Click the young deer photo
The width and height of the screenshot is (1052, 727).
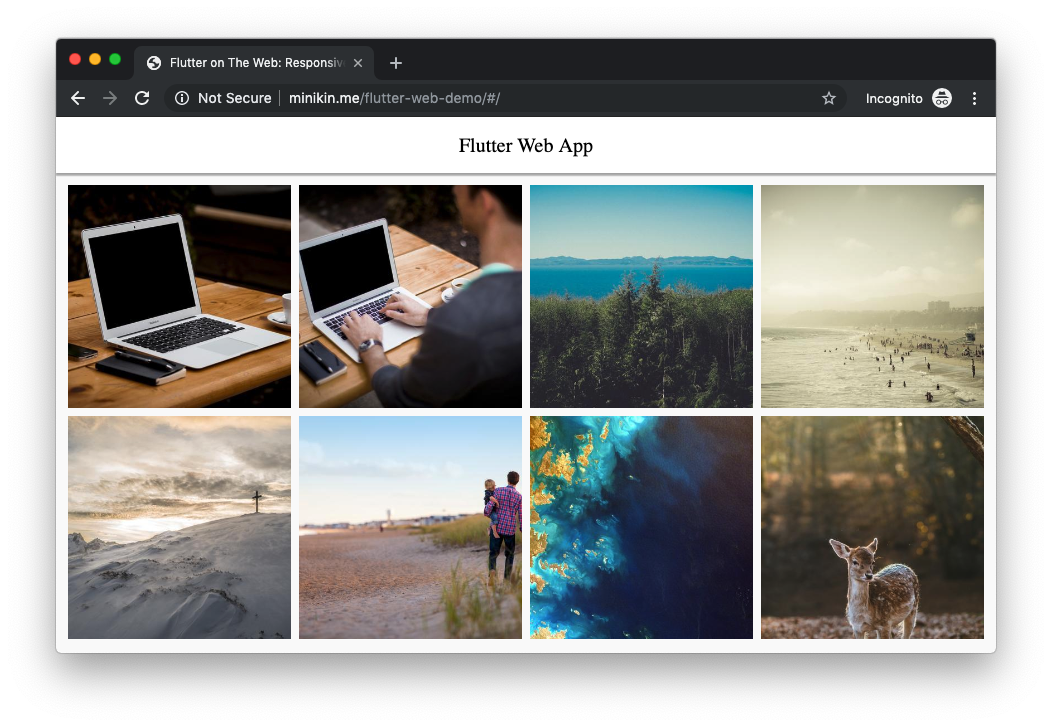pos(872,527)
